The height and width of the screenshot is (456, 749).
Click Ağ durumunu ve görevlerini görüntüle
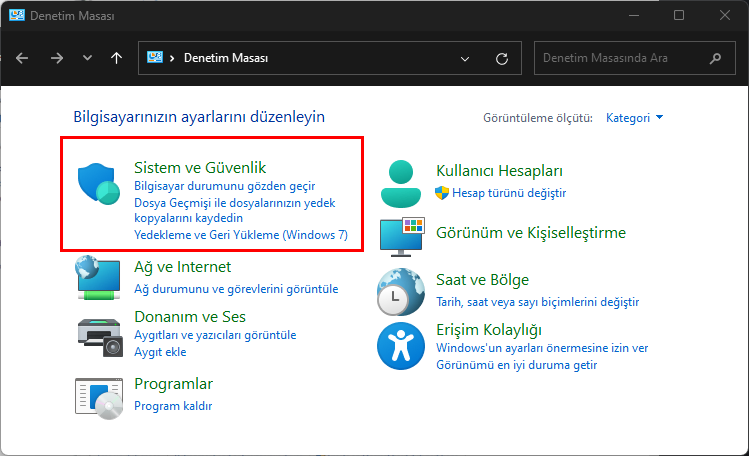point(236,289)
